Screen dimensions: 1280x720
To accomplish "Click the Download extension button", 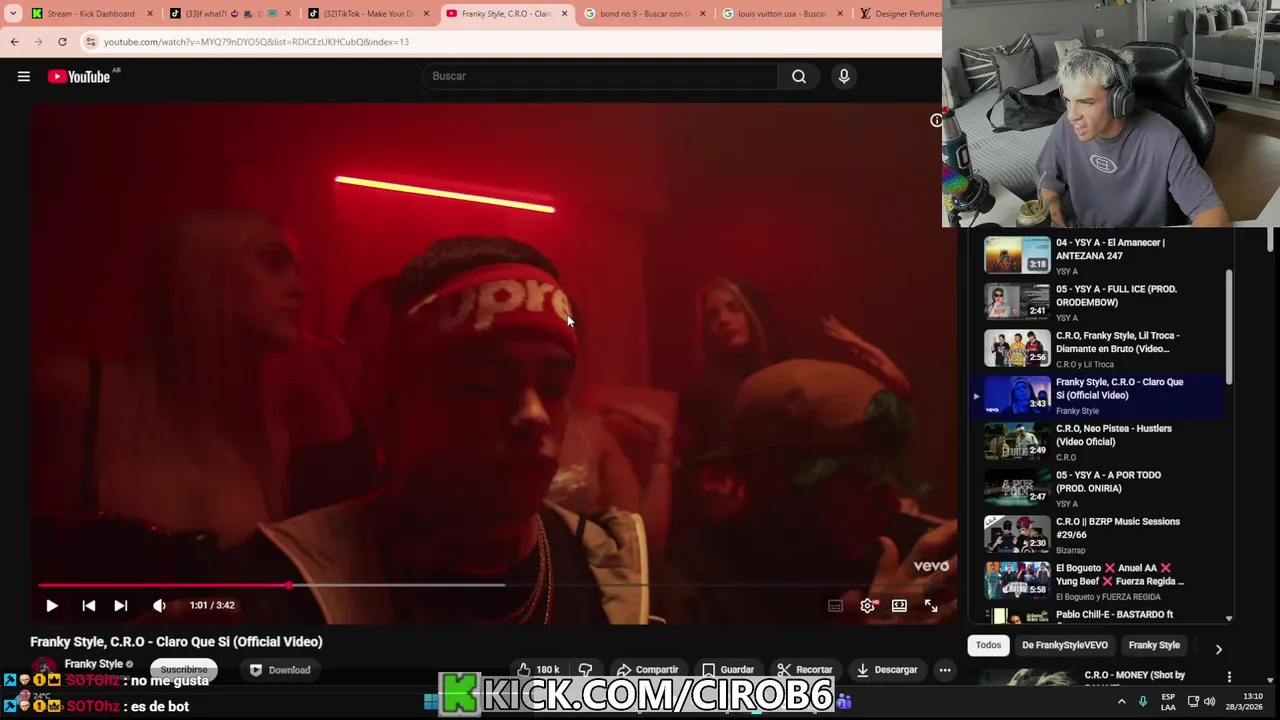I will click(280, 670).
